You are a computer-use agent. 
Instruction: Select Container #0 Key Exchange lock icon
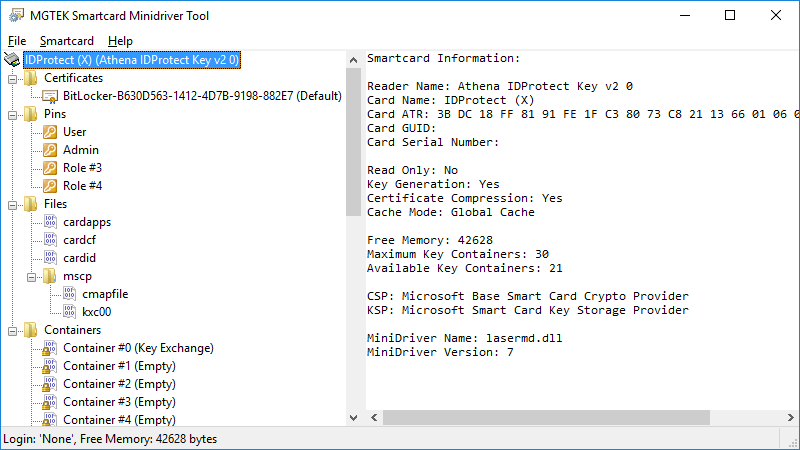click(49, 348)
